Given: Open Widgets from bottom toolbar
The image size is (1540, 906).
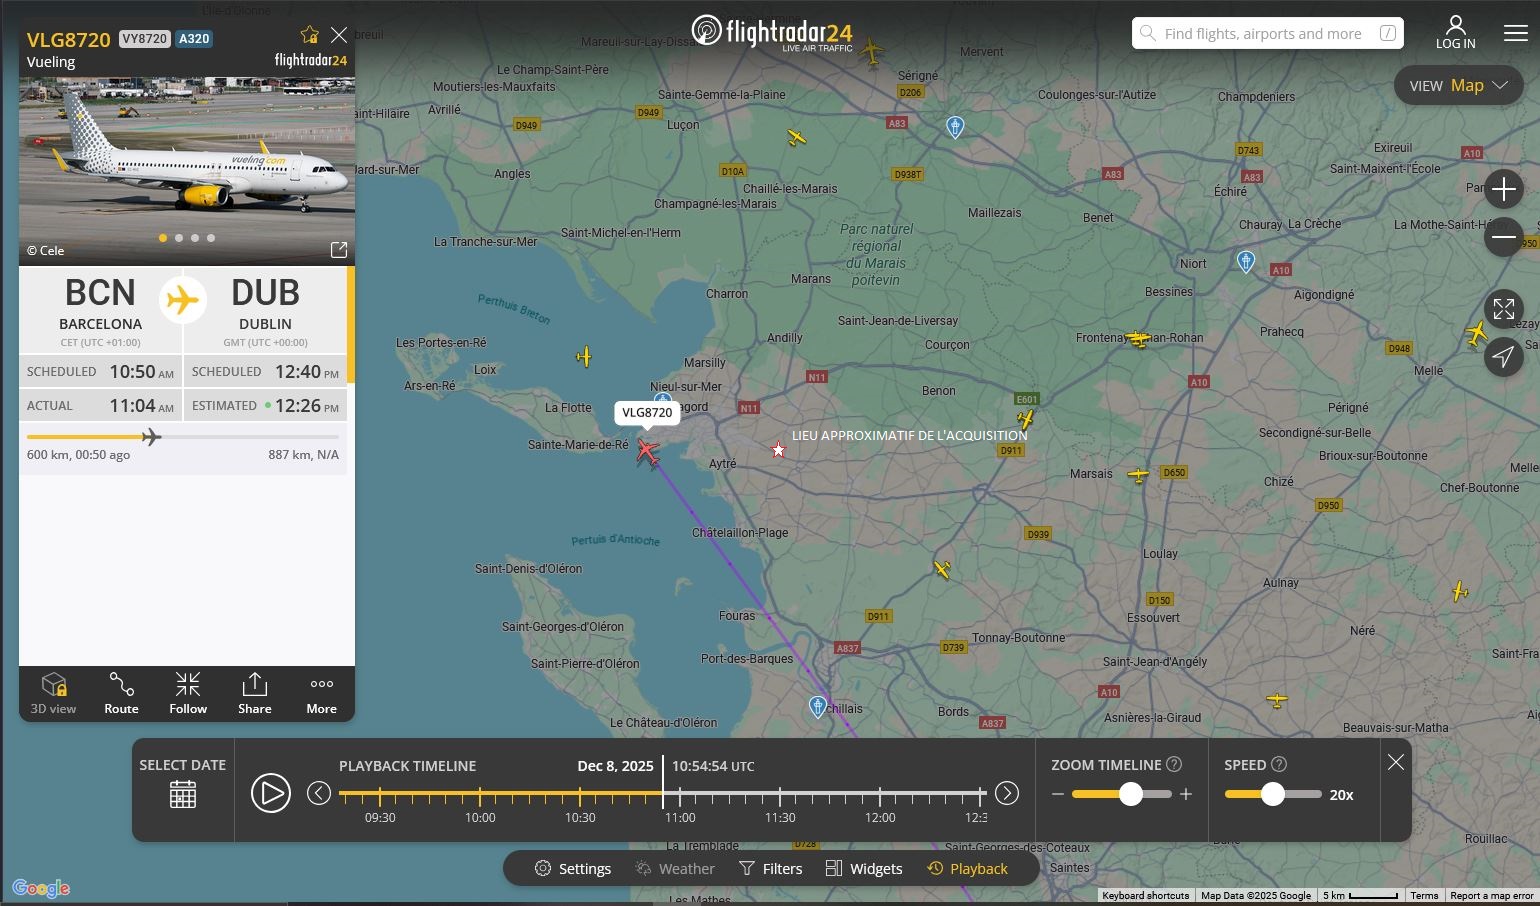Looking at the screenshot, I should 864,869.
